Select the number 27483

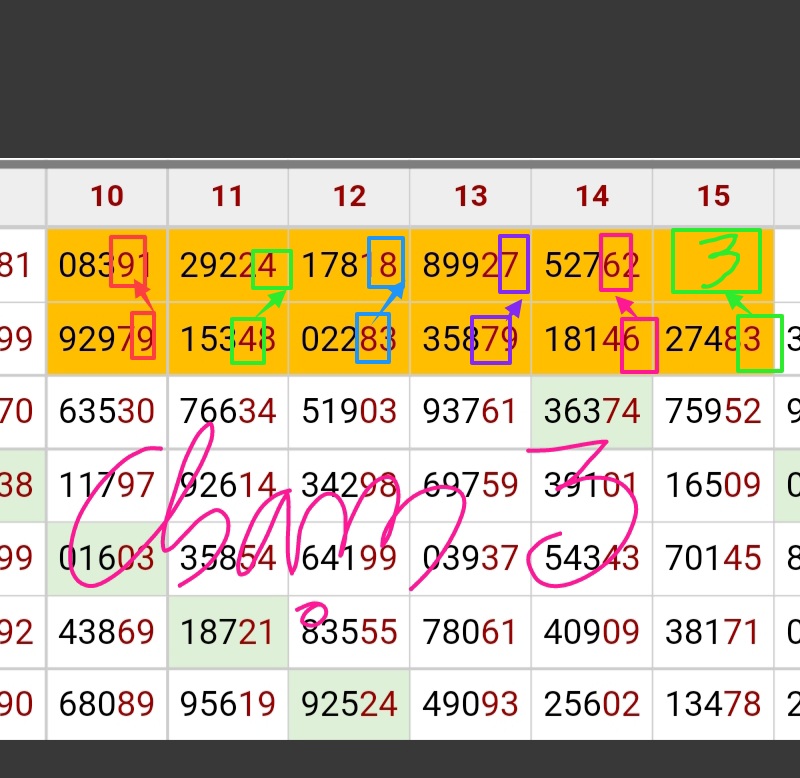click(x=713, y=339)
